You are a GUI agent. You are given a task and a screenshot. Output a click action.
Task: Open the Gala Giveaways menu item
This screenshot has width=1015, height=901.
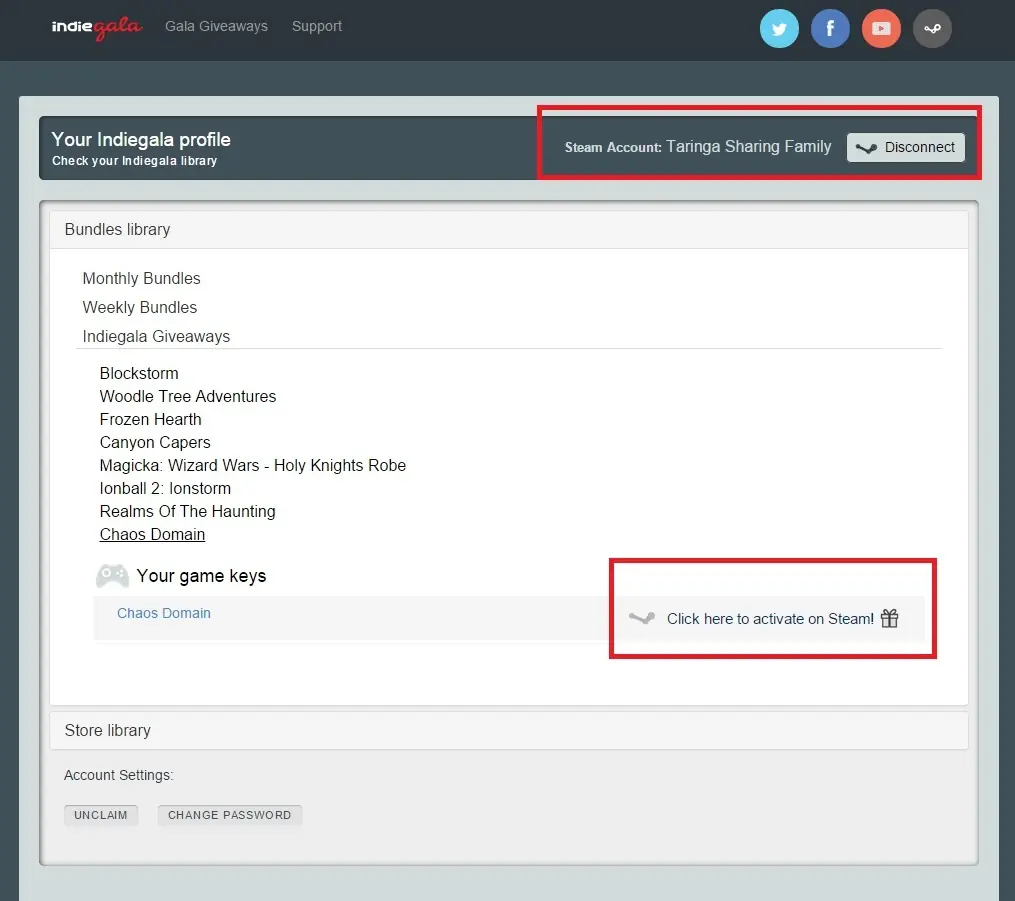(216, 26)
